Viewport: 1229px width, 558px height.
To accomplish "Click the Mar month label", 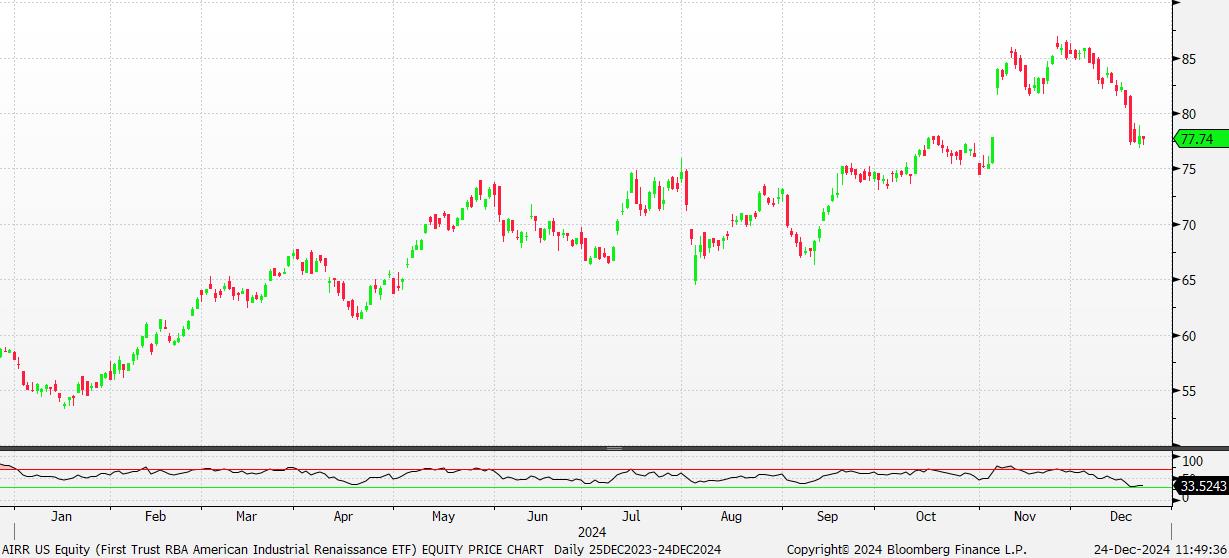I will click(247, 517).
